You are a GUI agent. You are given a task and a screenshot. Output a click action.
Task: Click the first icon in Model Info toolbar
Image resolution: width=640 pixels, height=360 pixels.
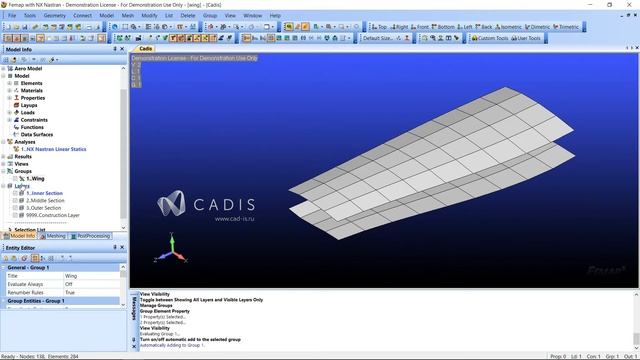[x=6, y=60]
